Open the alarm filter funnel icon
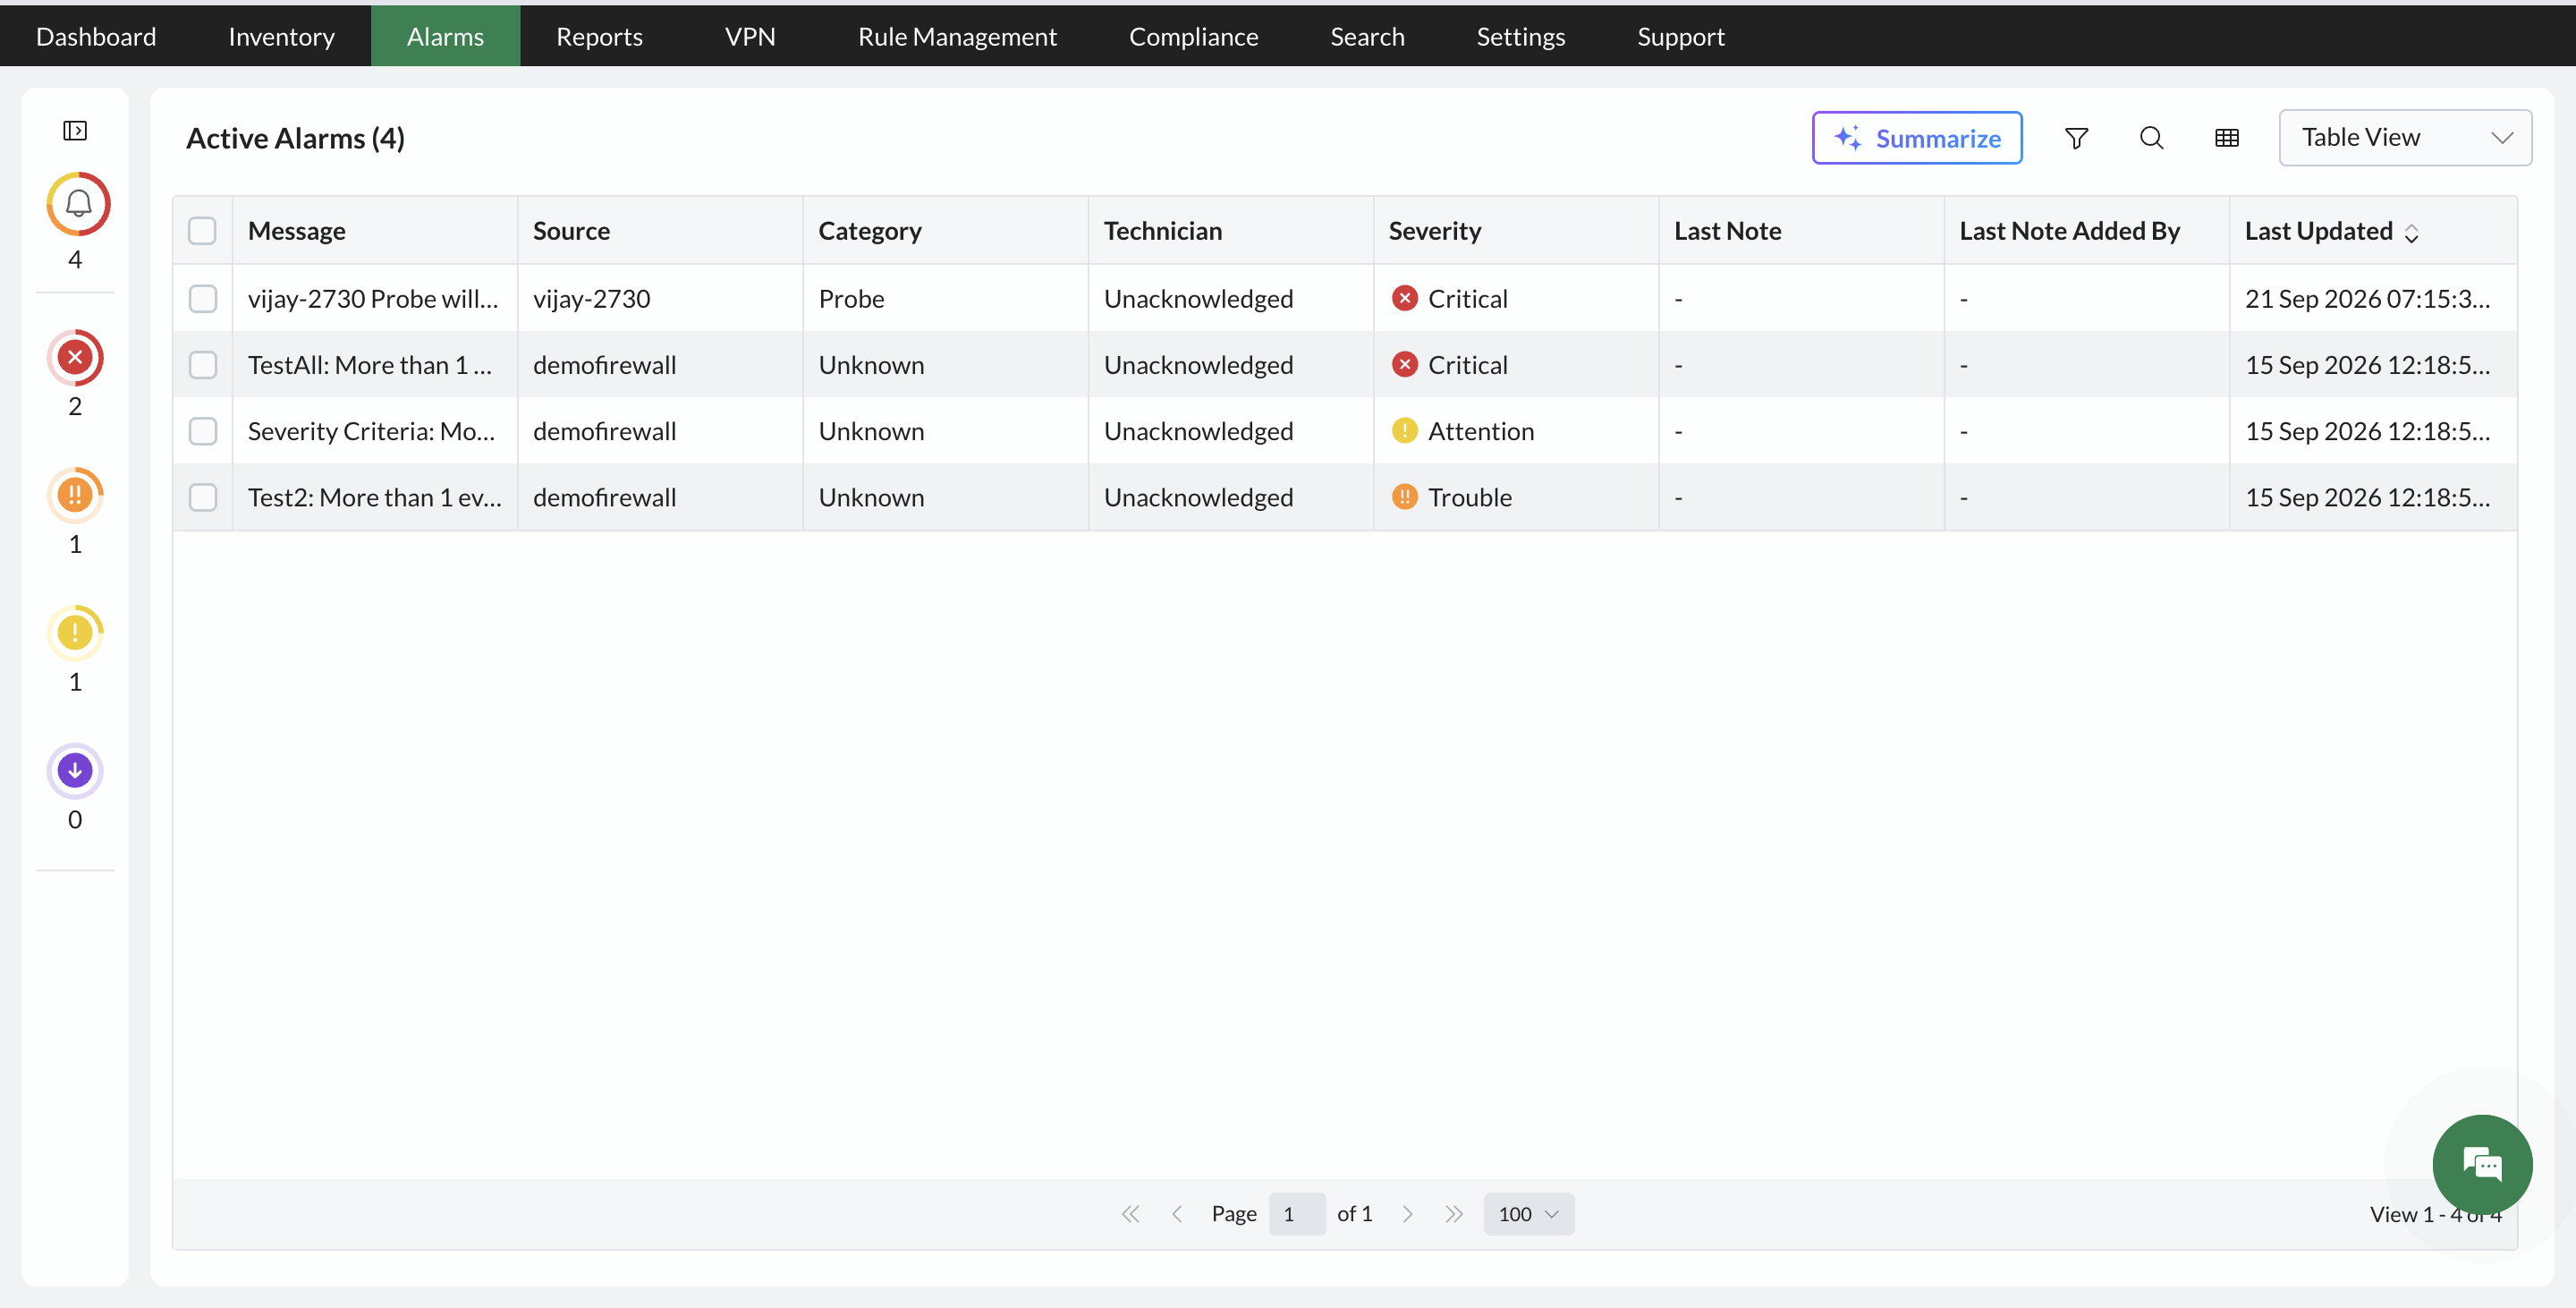The height and width of the screenshot is (1308, 2576). pos(2076,138)
